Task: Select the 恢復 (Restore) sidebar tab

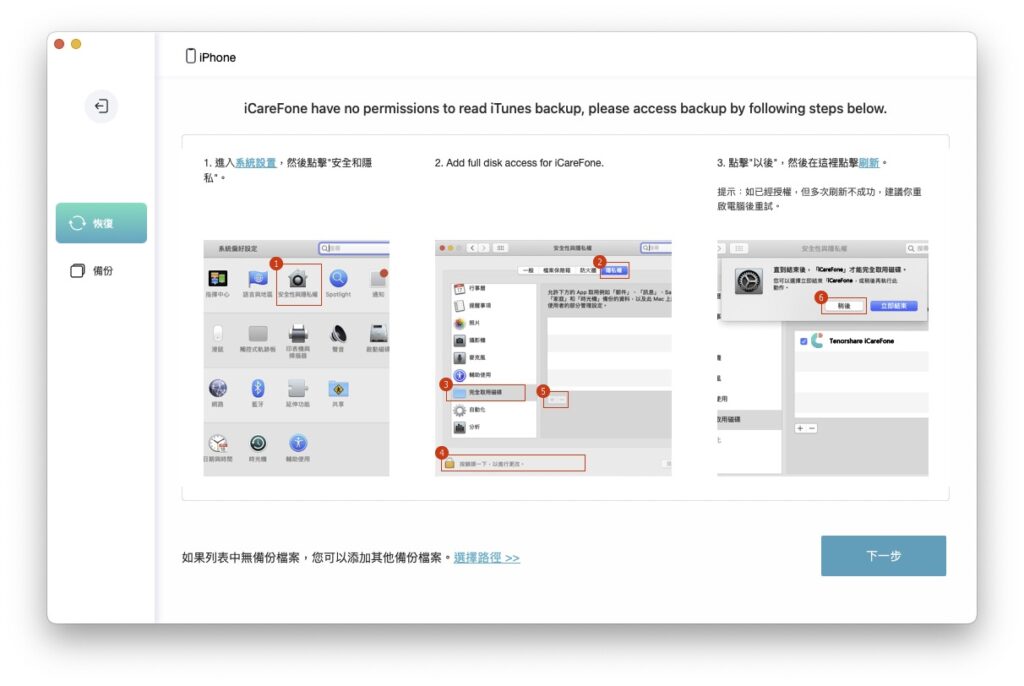Action: tap(101, 223)
